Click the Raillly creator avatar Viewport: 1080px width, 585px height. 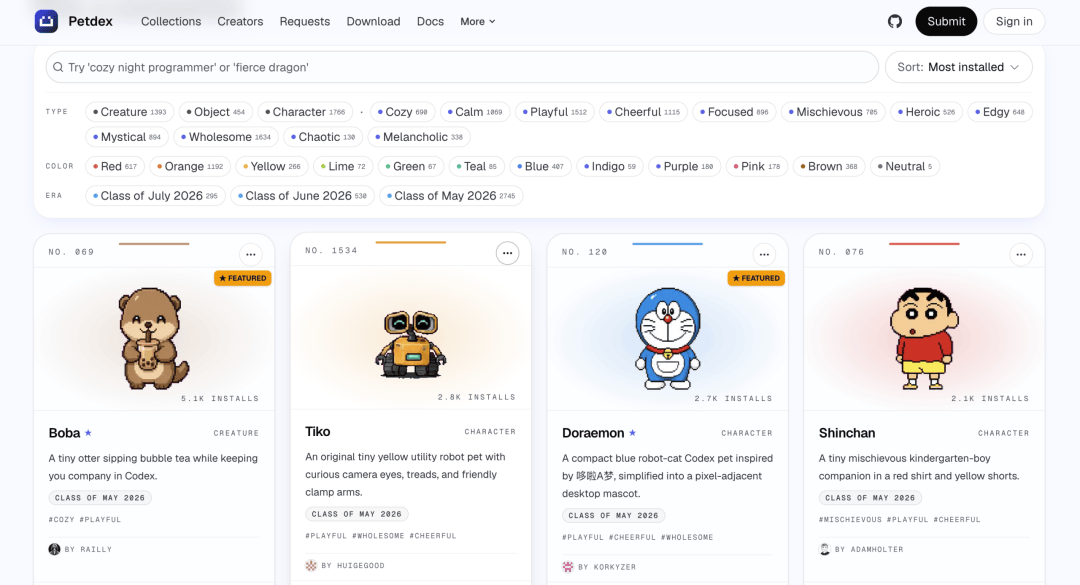[54, 549]
